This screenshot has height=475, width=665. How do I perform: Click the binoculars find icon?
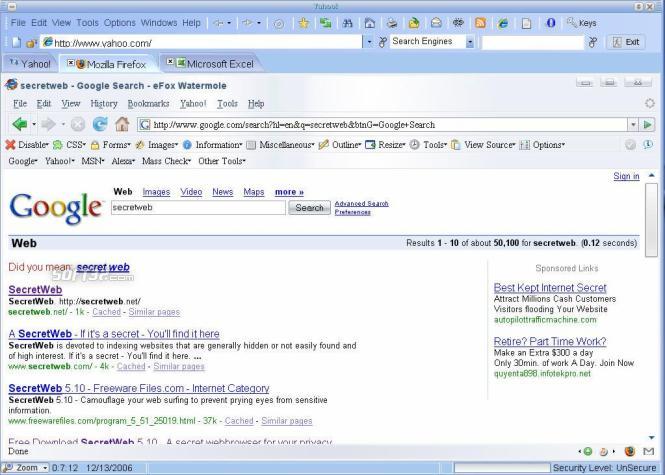click(x=347, y=23)
